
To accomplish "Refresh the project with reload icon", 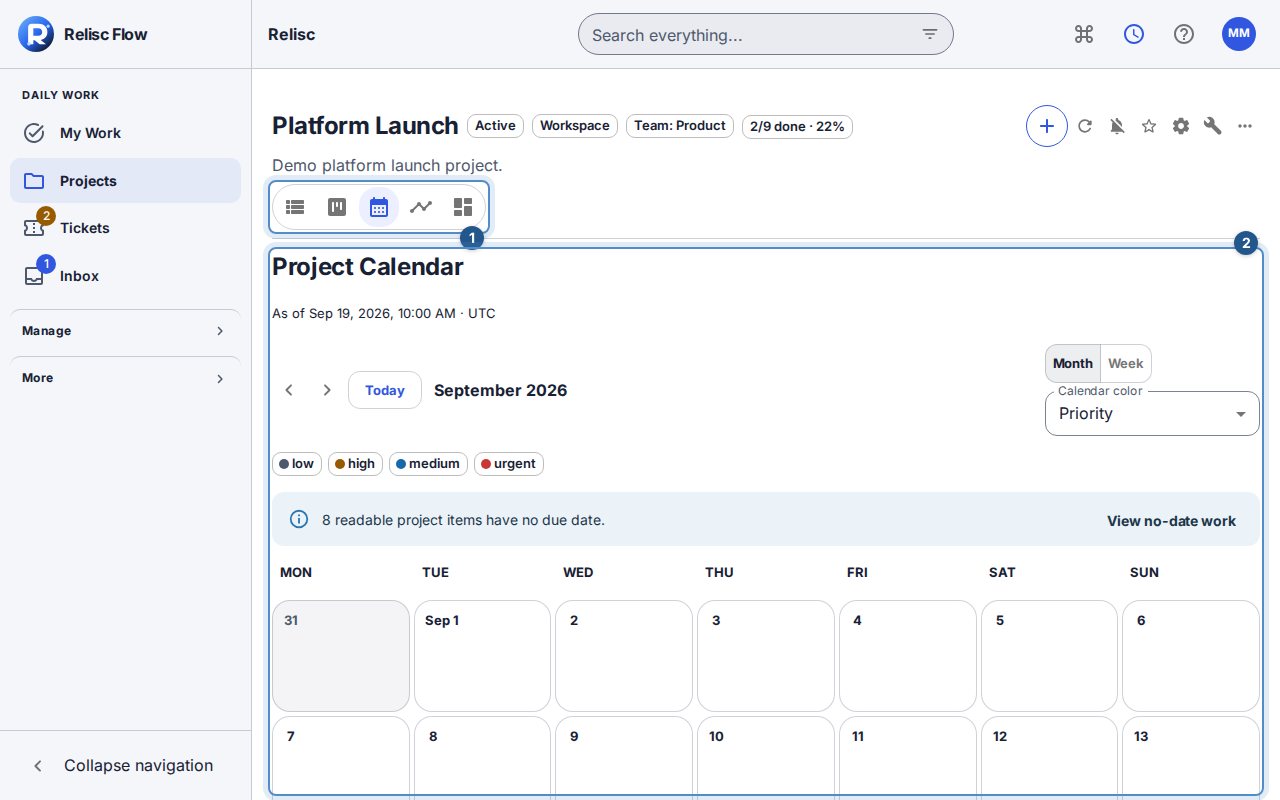I will pos(1085,126).
